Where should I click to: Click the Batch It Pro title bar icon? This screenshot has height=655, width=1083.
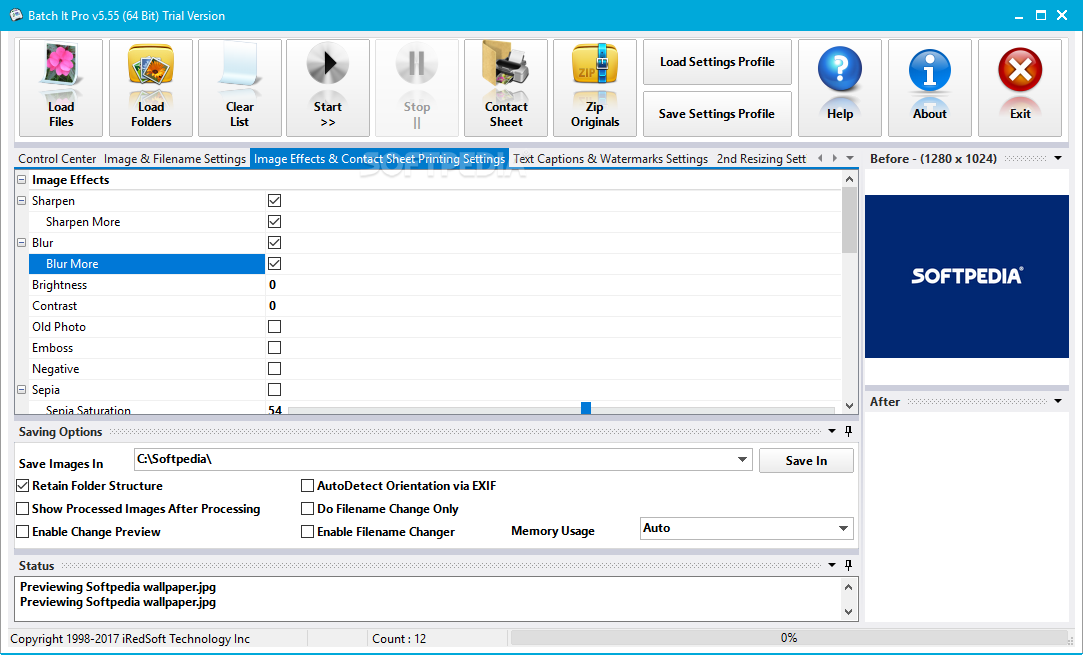[15, 15]
